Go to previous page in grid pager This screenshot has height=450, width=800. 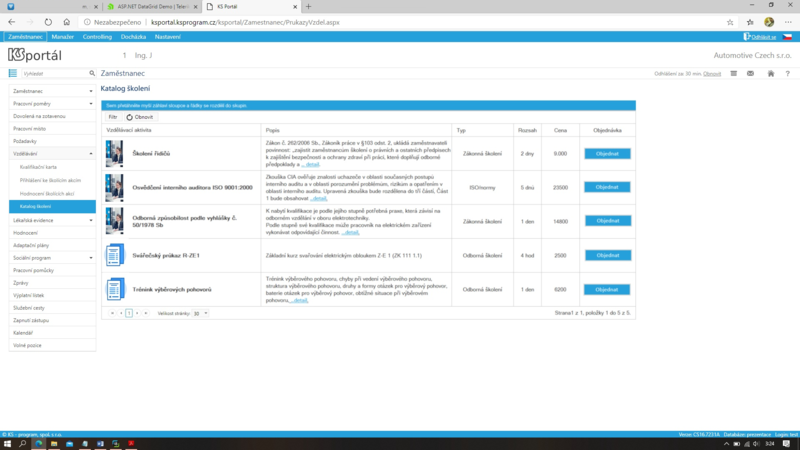tap(121, 313)
